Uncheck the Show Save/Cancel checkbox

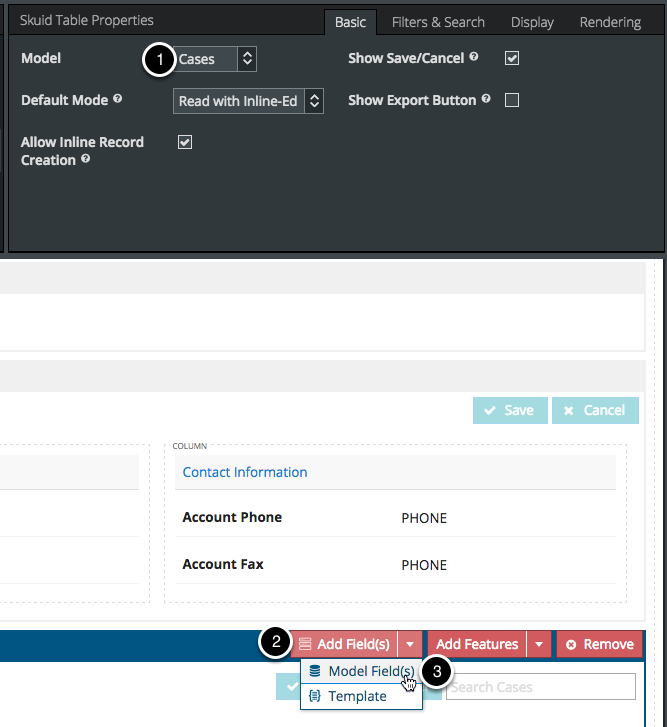coord(512,59)
